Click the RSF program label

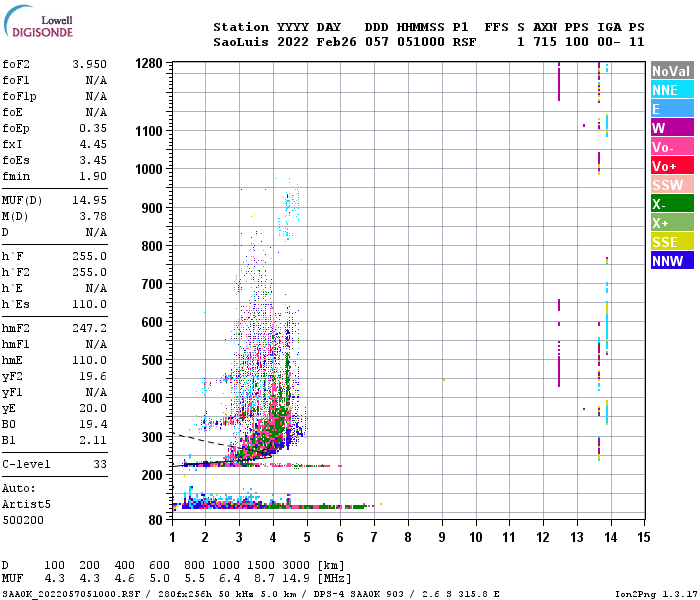(x=464, y=42)
